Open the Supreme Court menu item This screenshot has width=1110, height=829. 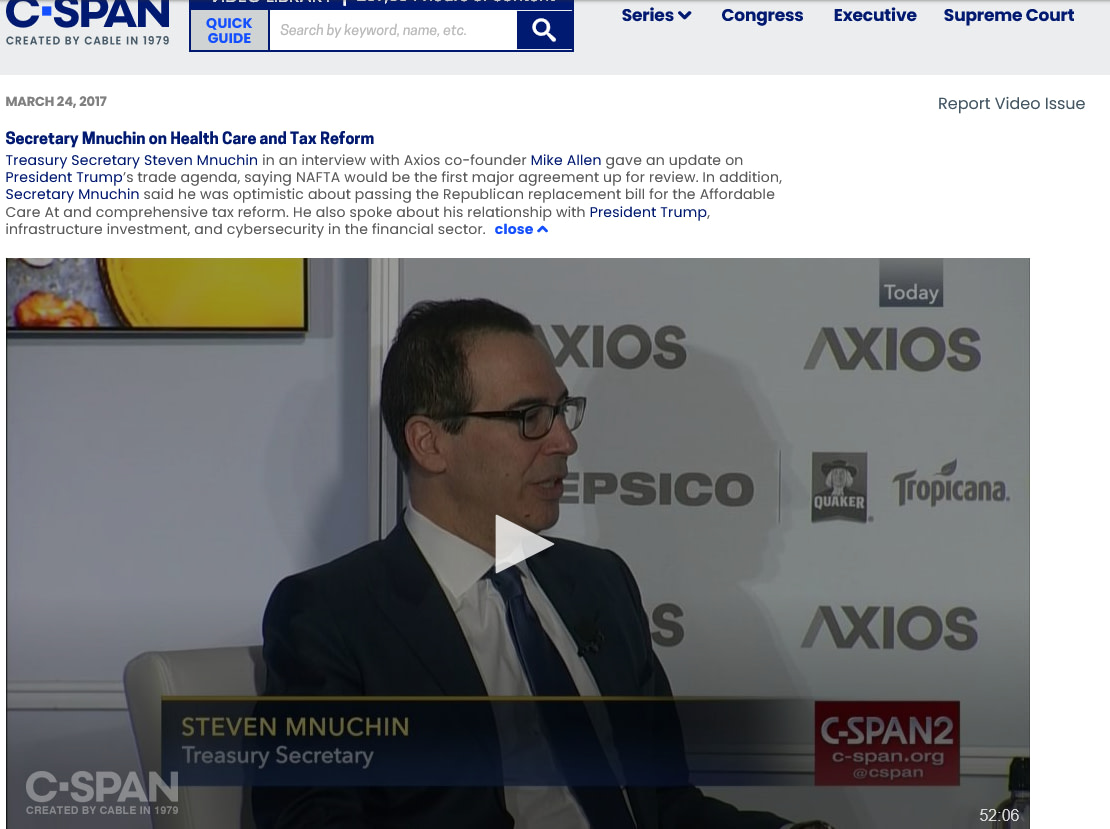(1009, 15)
